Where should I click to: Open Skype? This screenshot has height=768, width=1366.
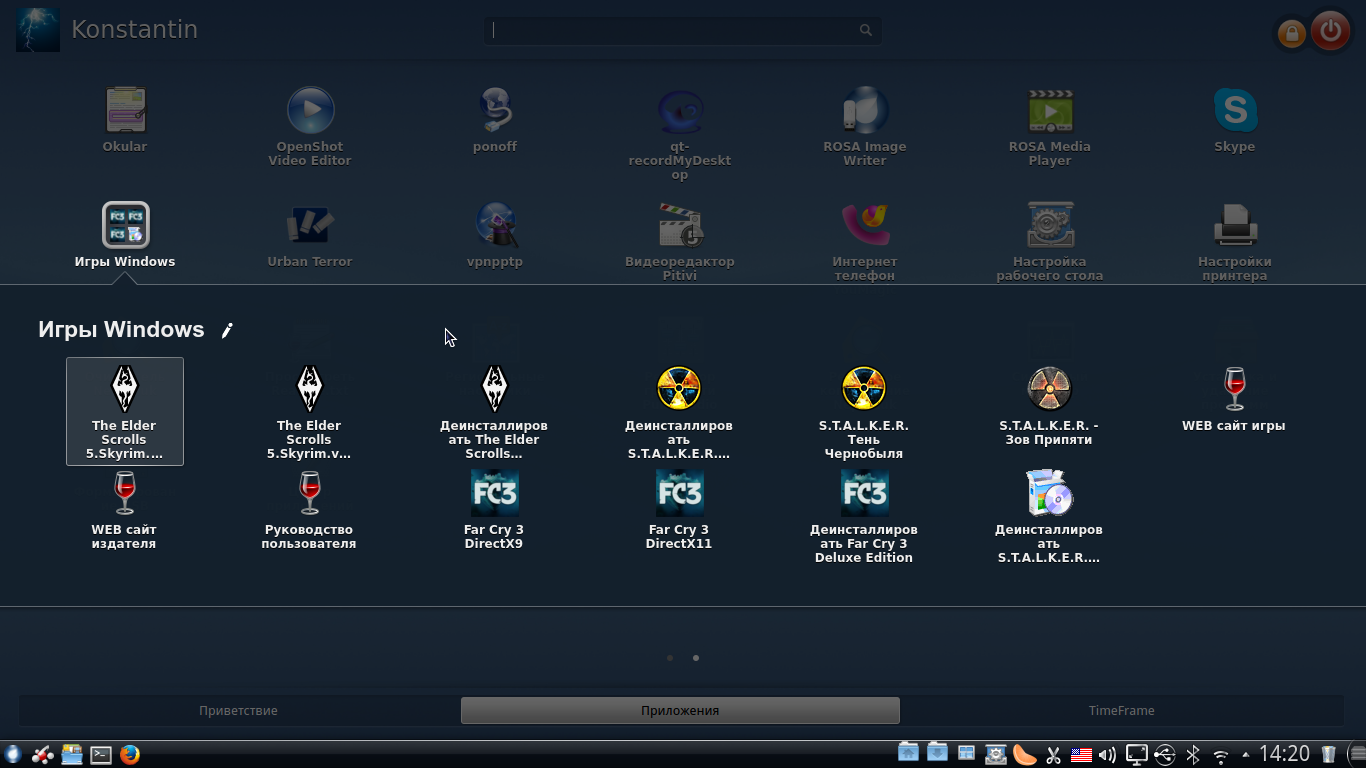coord(1235,120)
